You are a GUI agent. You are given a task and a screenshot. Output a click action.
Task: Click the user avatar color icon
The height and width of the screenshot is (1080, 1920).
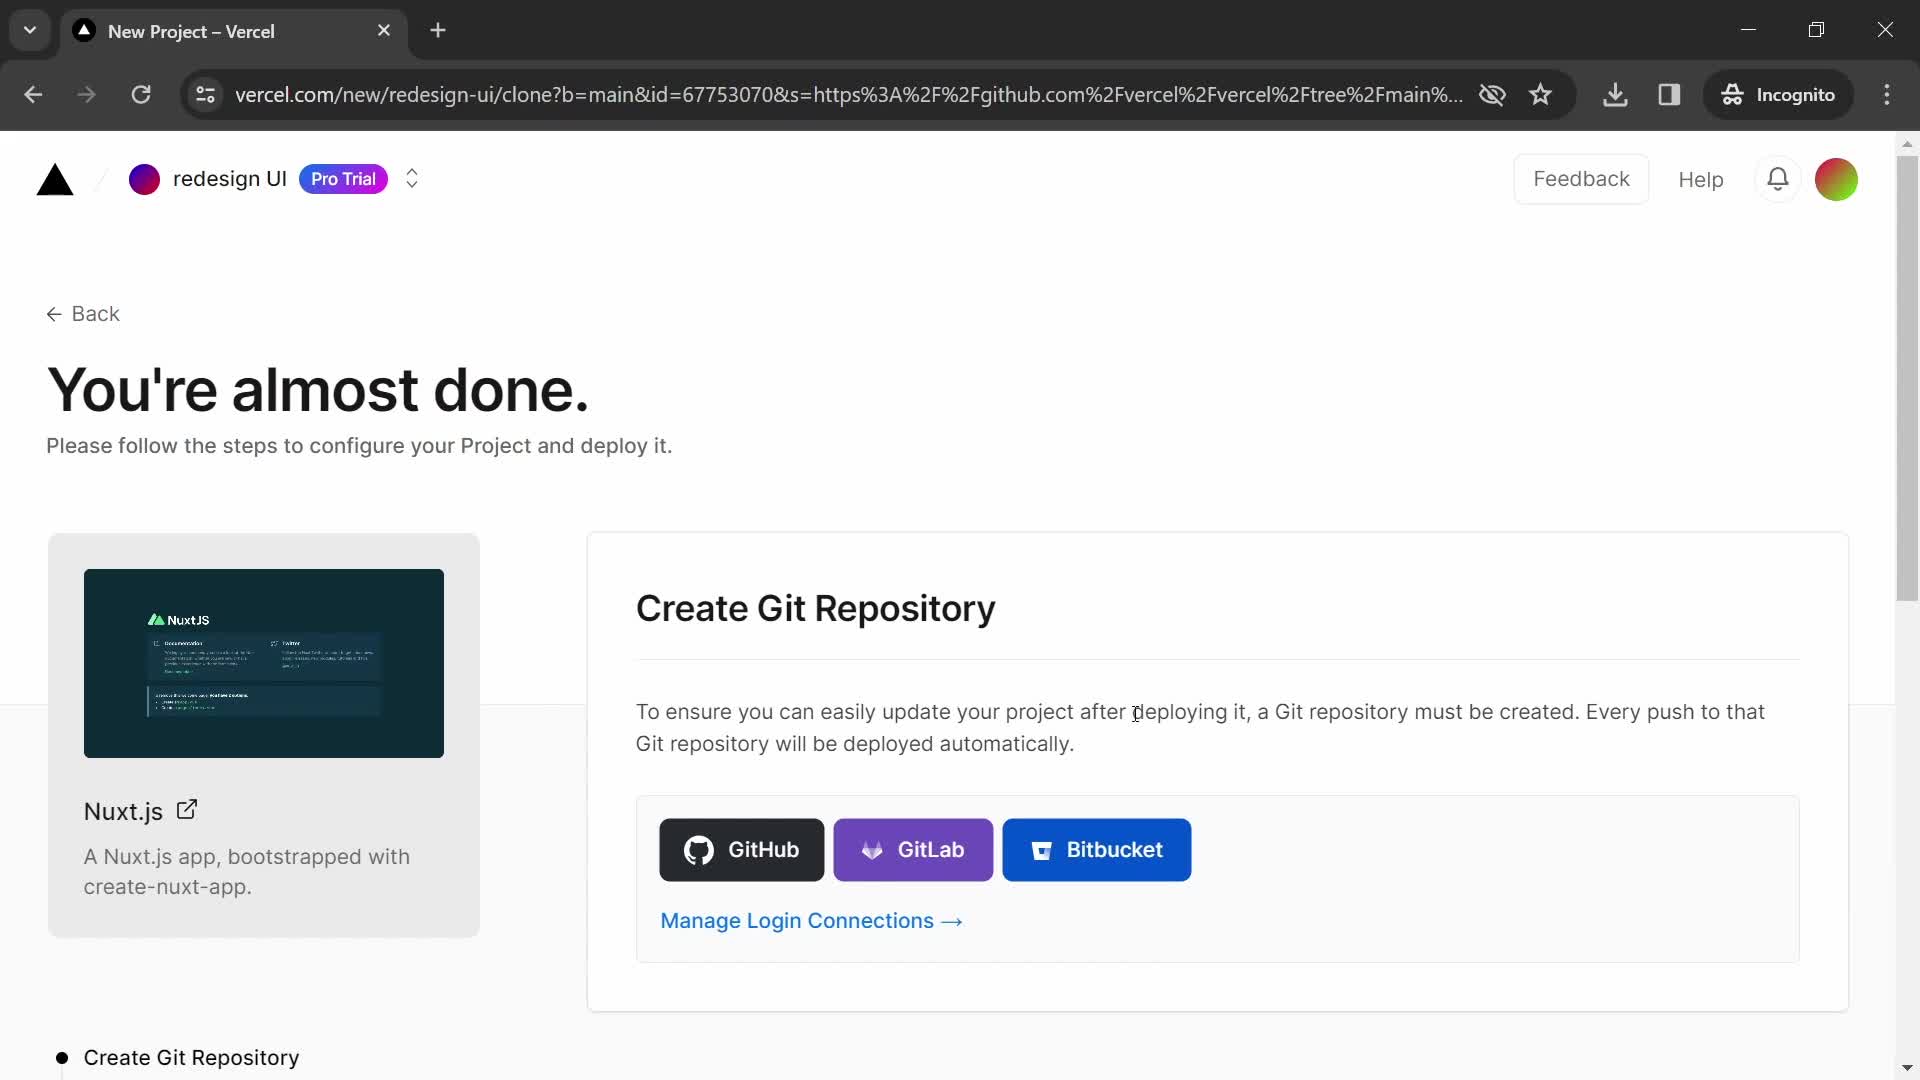coord(1836,178)
